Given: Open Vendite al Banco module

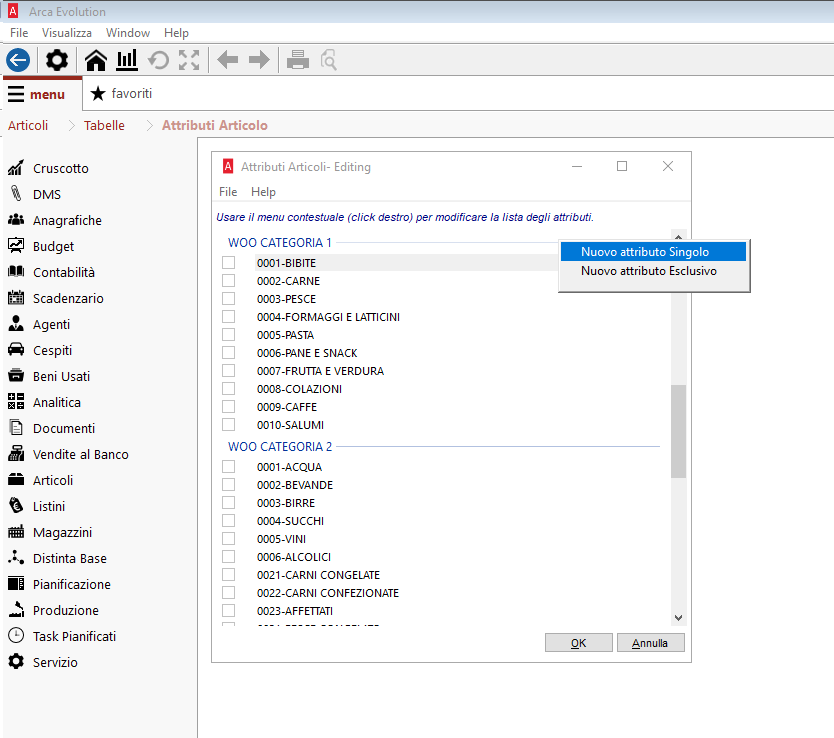Looking at the screenshot, I should [x=80, y=454].
